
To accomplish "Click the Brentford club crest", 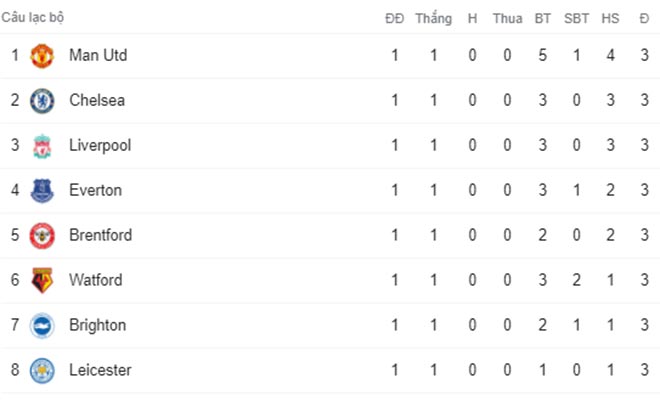I will pos(42,236).
